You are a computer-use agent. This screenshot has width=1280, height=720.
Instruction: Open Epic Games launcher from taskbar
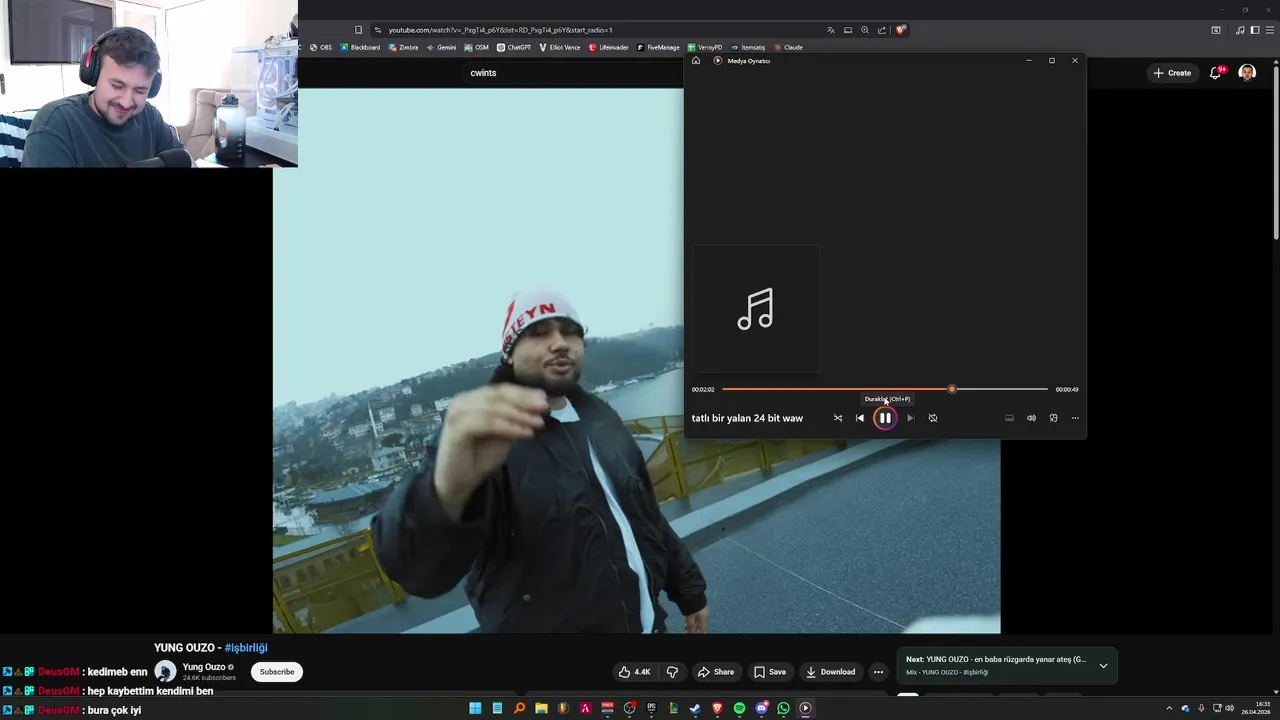pyautogui.click(x=651, y=708)
